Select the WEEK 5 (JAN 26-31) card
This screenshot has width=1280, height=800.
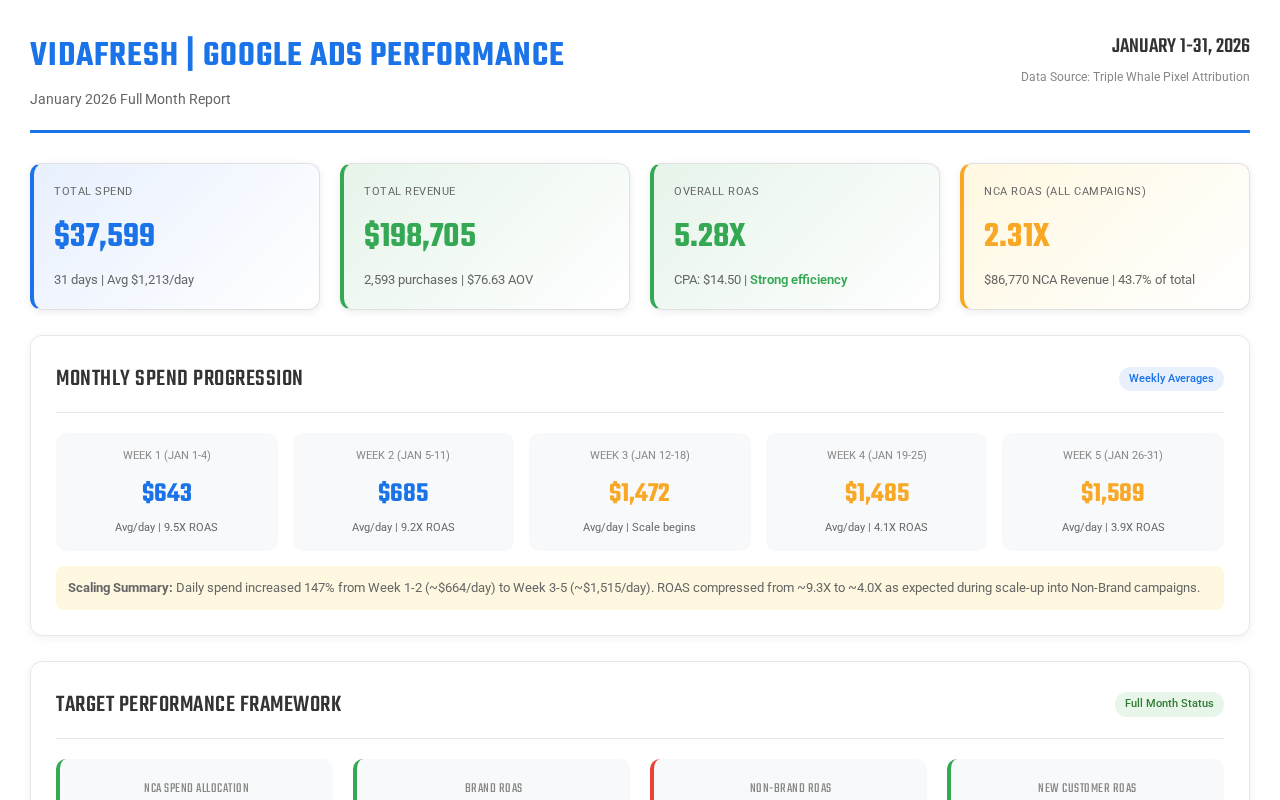(1113, 491)
